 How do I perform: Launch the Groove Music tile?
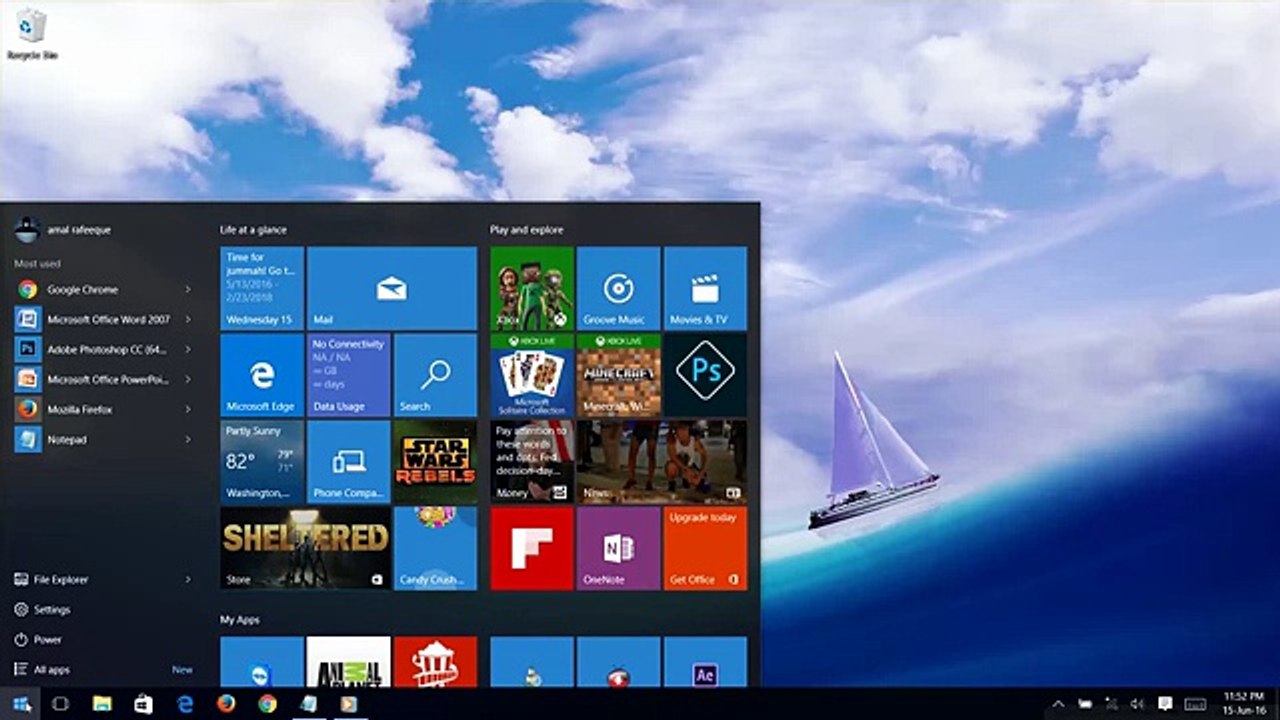pyautogui.click(x=618, y=288)
